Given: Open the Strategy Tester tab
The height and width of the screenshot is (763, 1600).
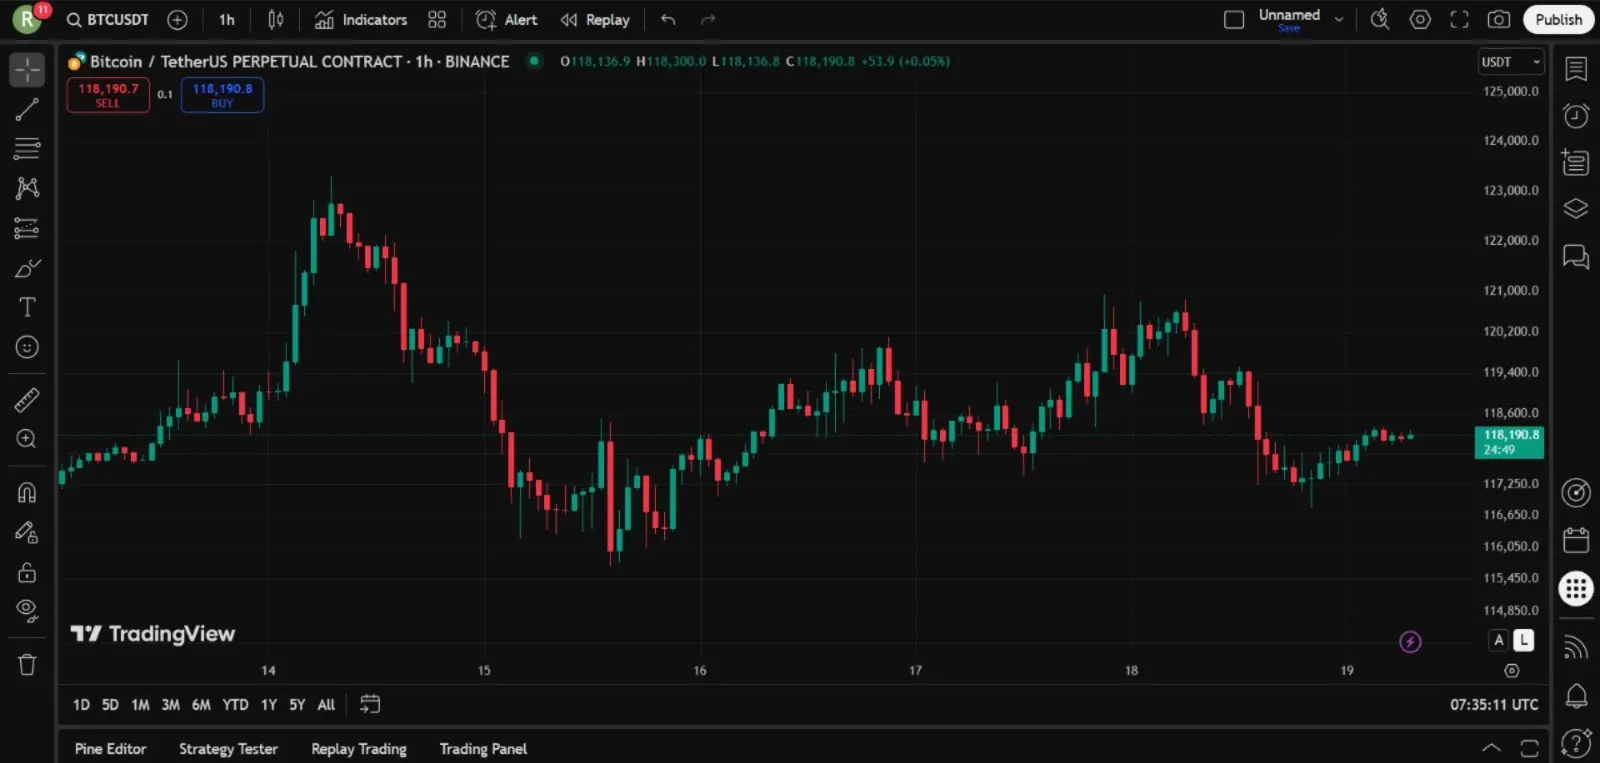Looking at the screenshot, I should (x=228, y=749).
